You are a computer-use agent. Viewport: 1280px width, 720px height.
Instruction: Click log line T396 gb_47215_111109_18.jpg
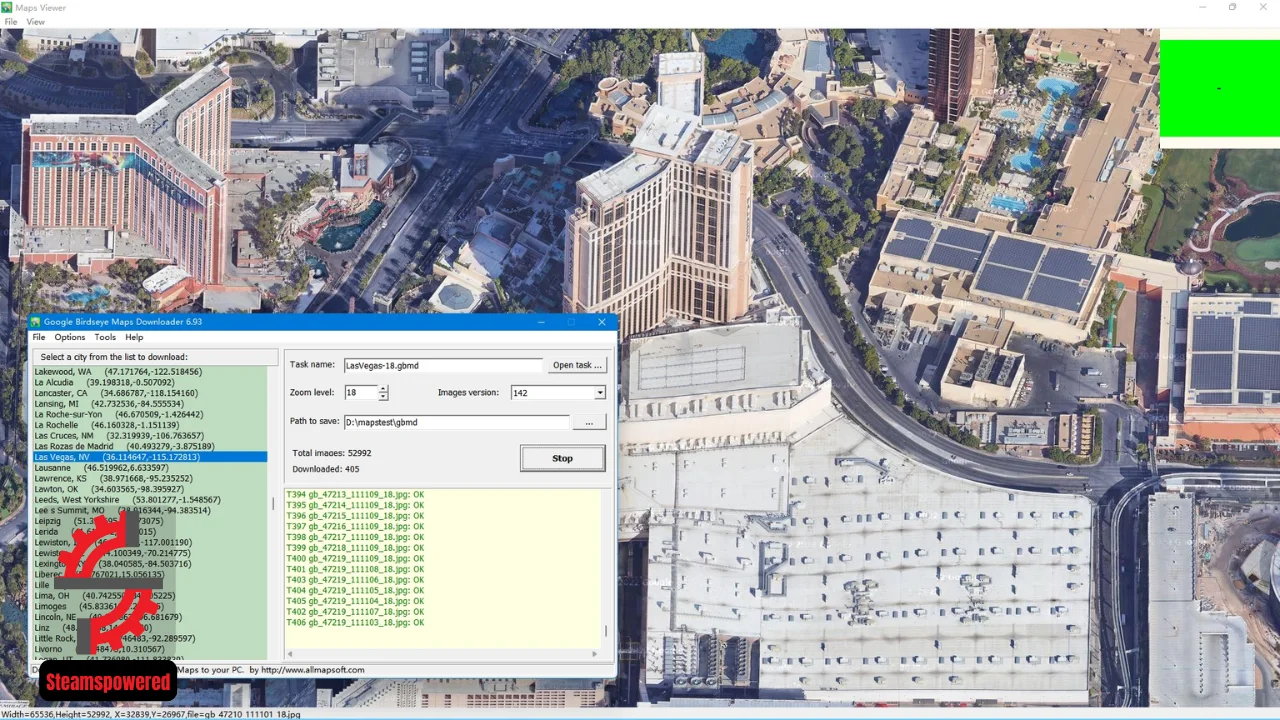coord(355,516)
